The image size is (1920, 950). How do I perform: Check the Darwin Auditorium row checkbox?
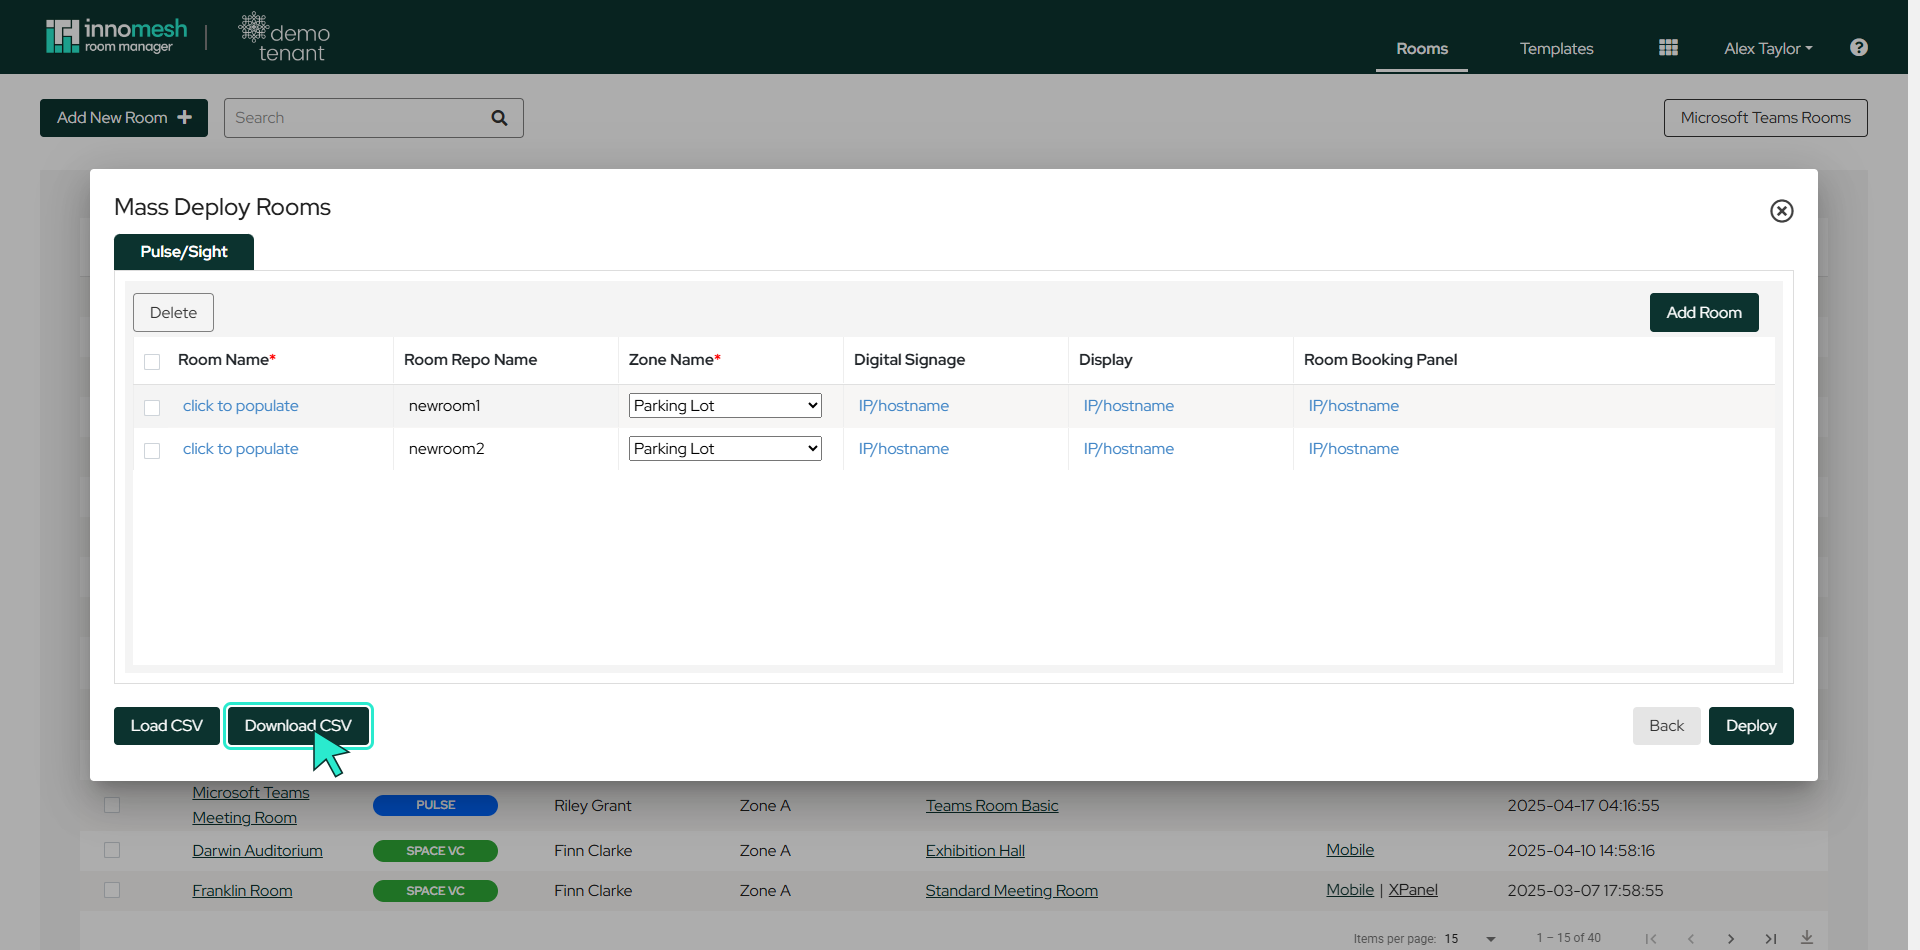(112, 850)
